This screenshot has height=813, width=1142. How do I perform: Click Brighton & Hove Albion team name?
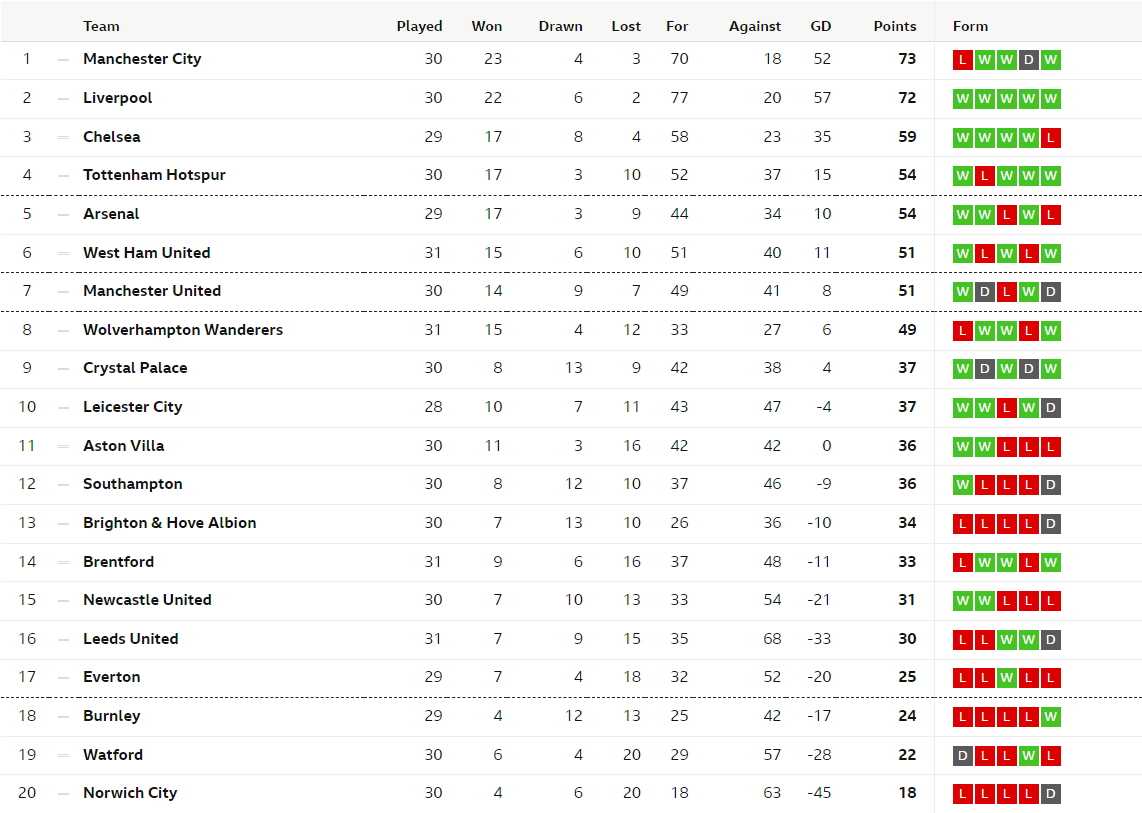point(170,523)
